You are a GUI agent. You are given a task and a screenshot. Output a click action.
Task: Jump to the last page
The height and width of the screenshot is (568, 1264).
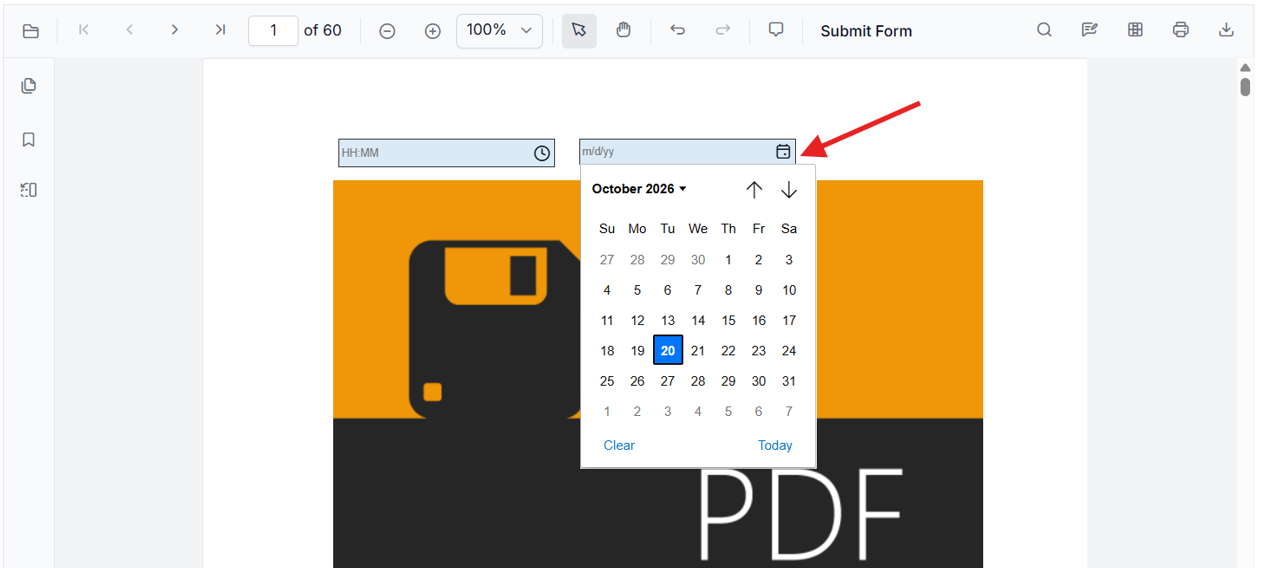click(x=220, y=30)
